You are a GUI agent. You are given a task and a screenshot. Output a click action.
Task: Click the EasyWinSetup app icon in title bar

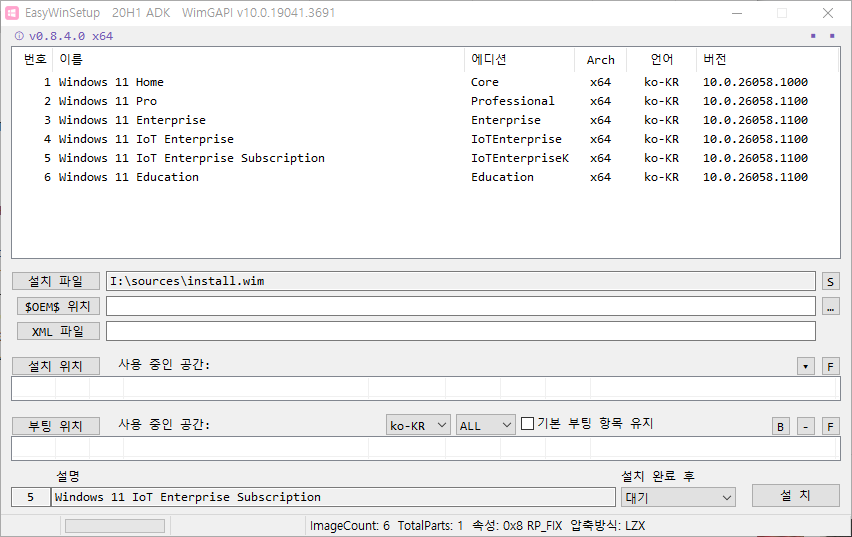pyautogui.click(x=12, y=13)
